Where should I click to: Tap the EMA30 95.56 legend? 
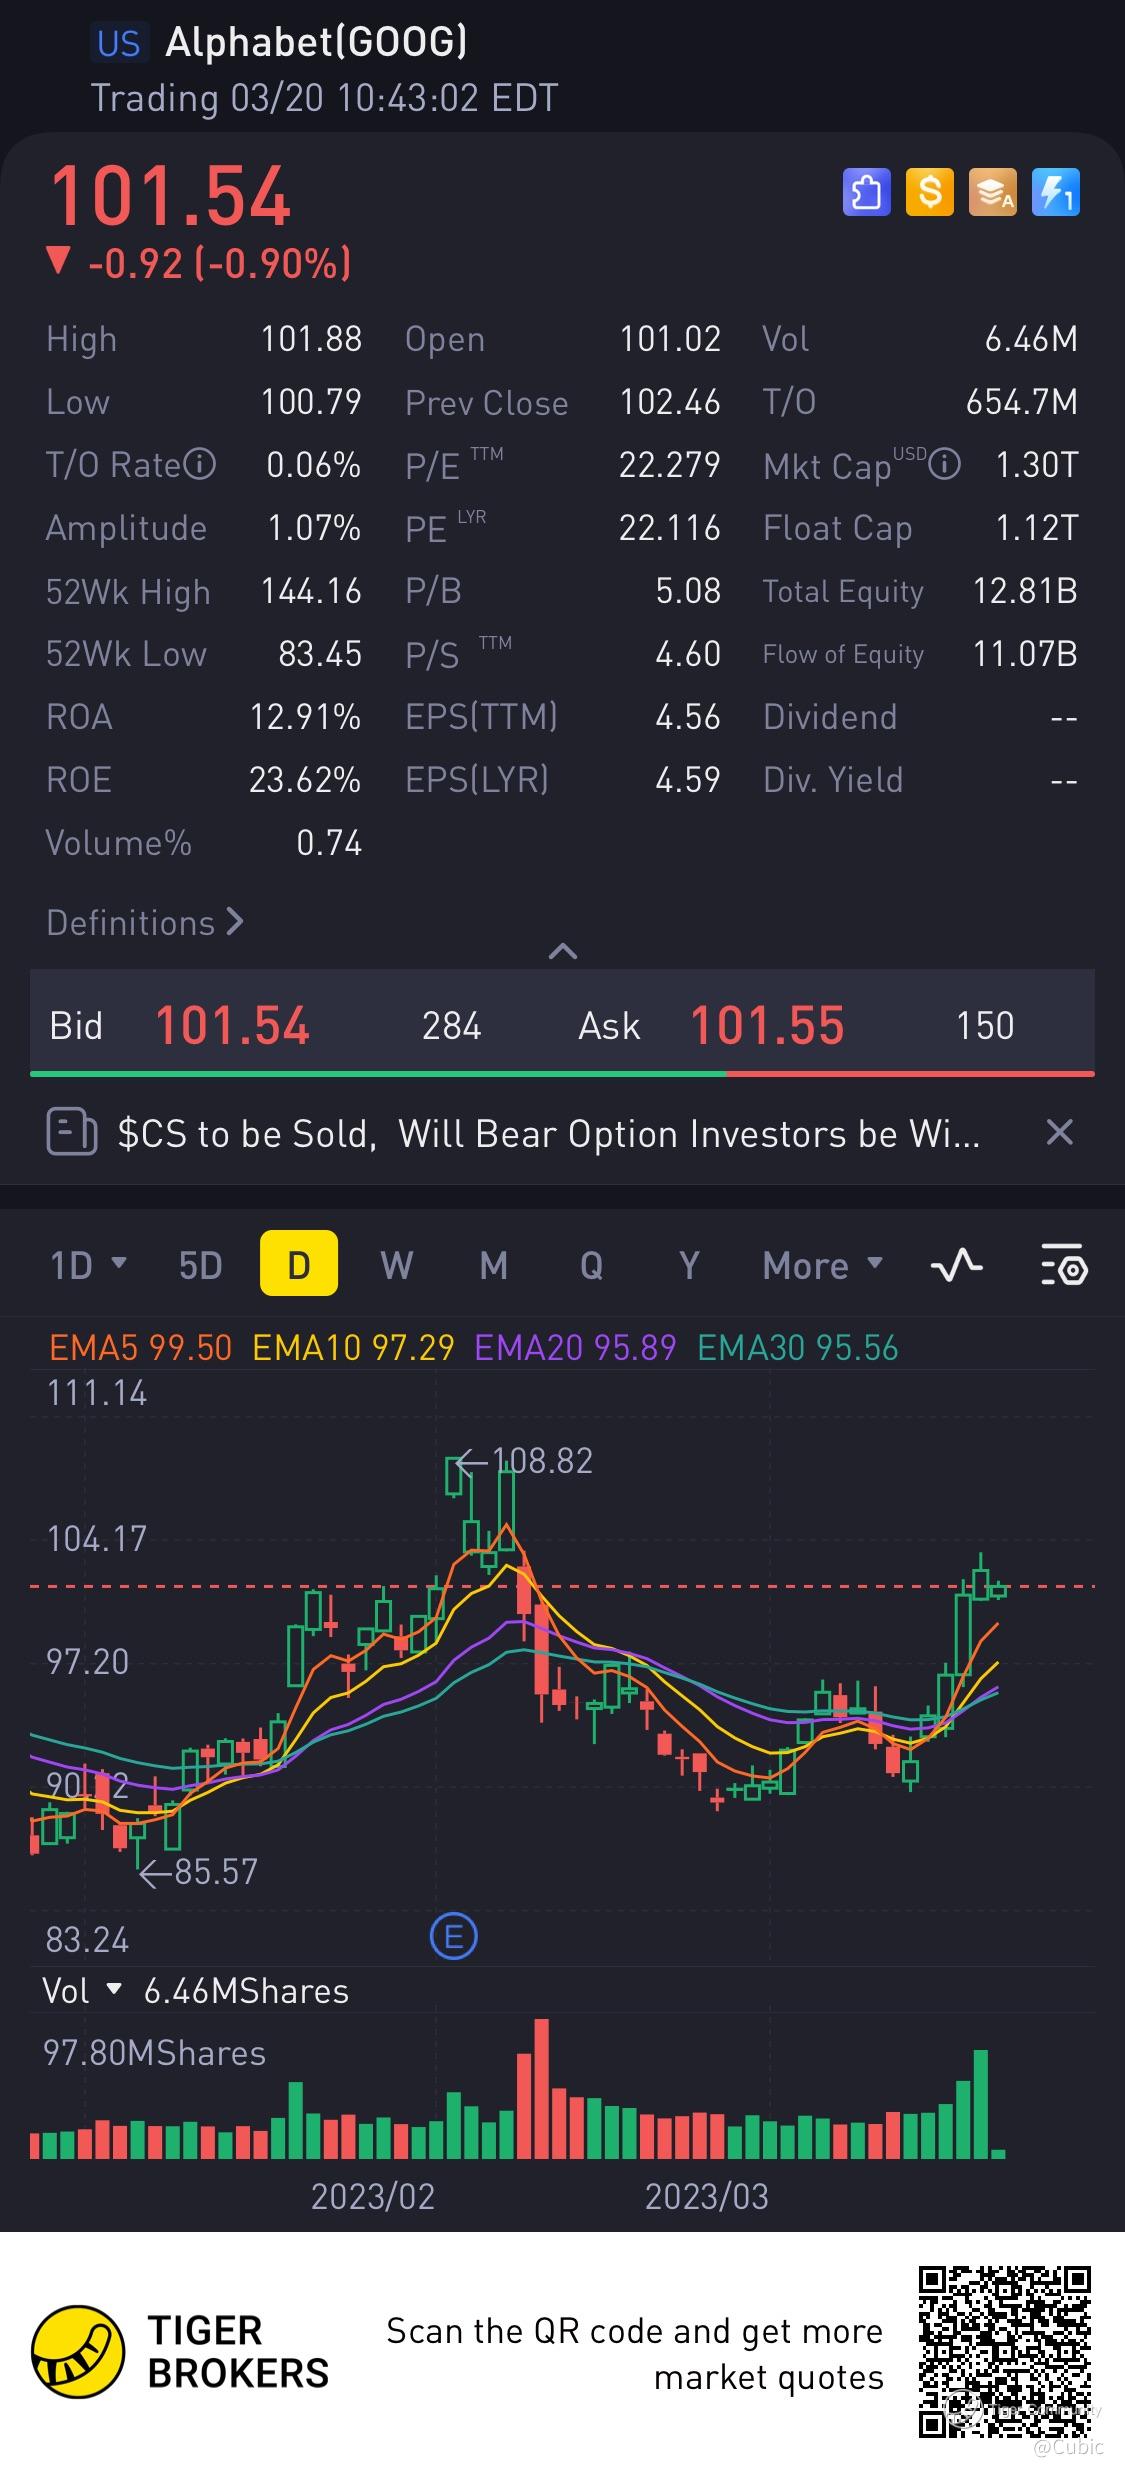pos(798,1348)
